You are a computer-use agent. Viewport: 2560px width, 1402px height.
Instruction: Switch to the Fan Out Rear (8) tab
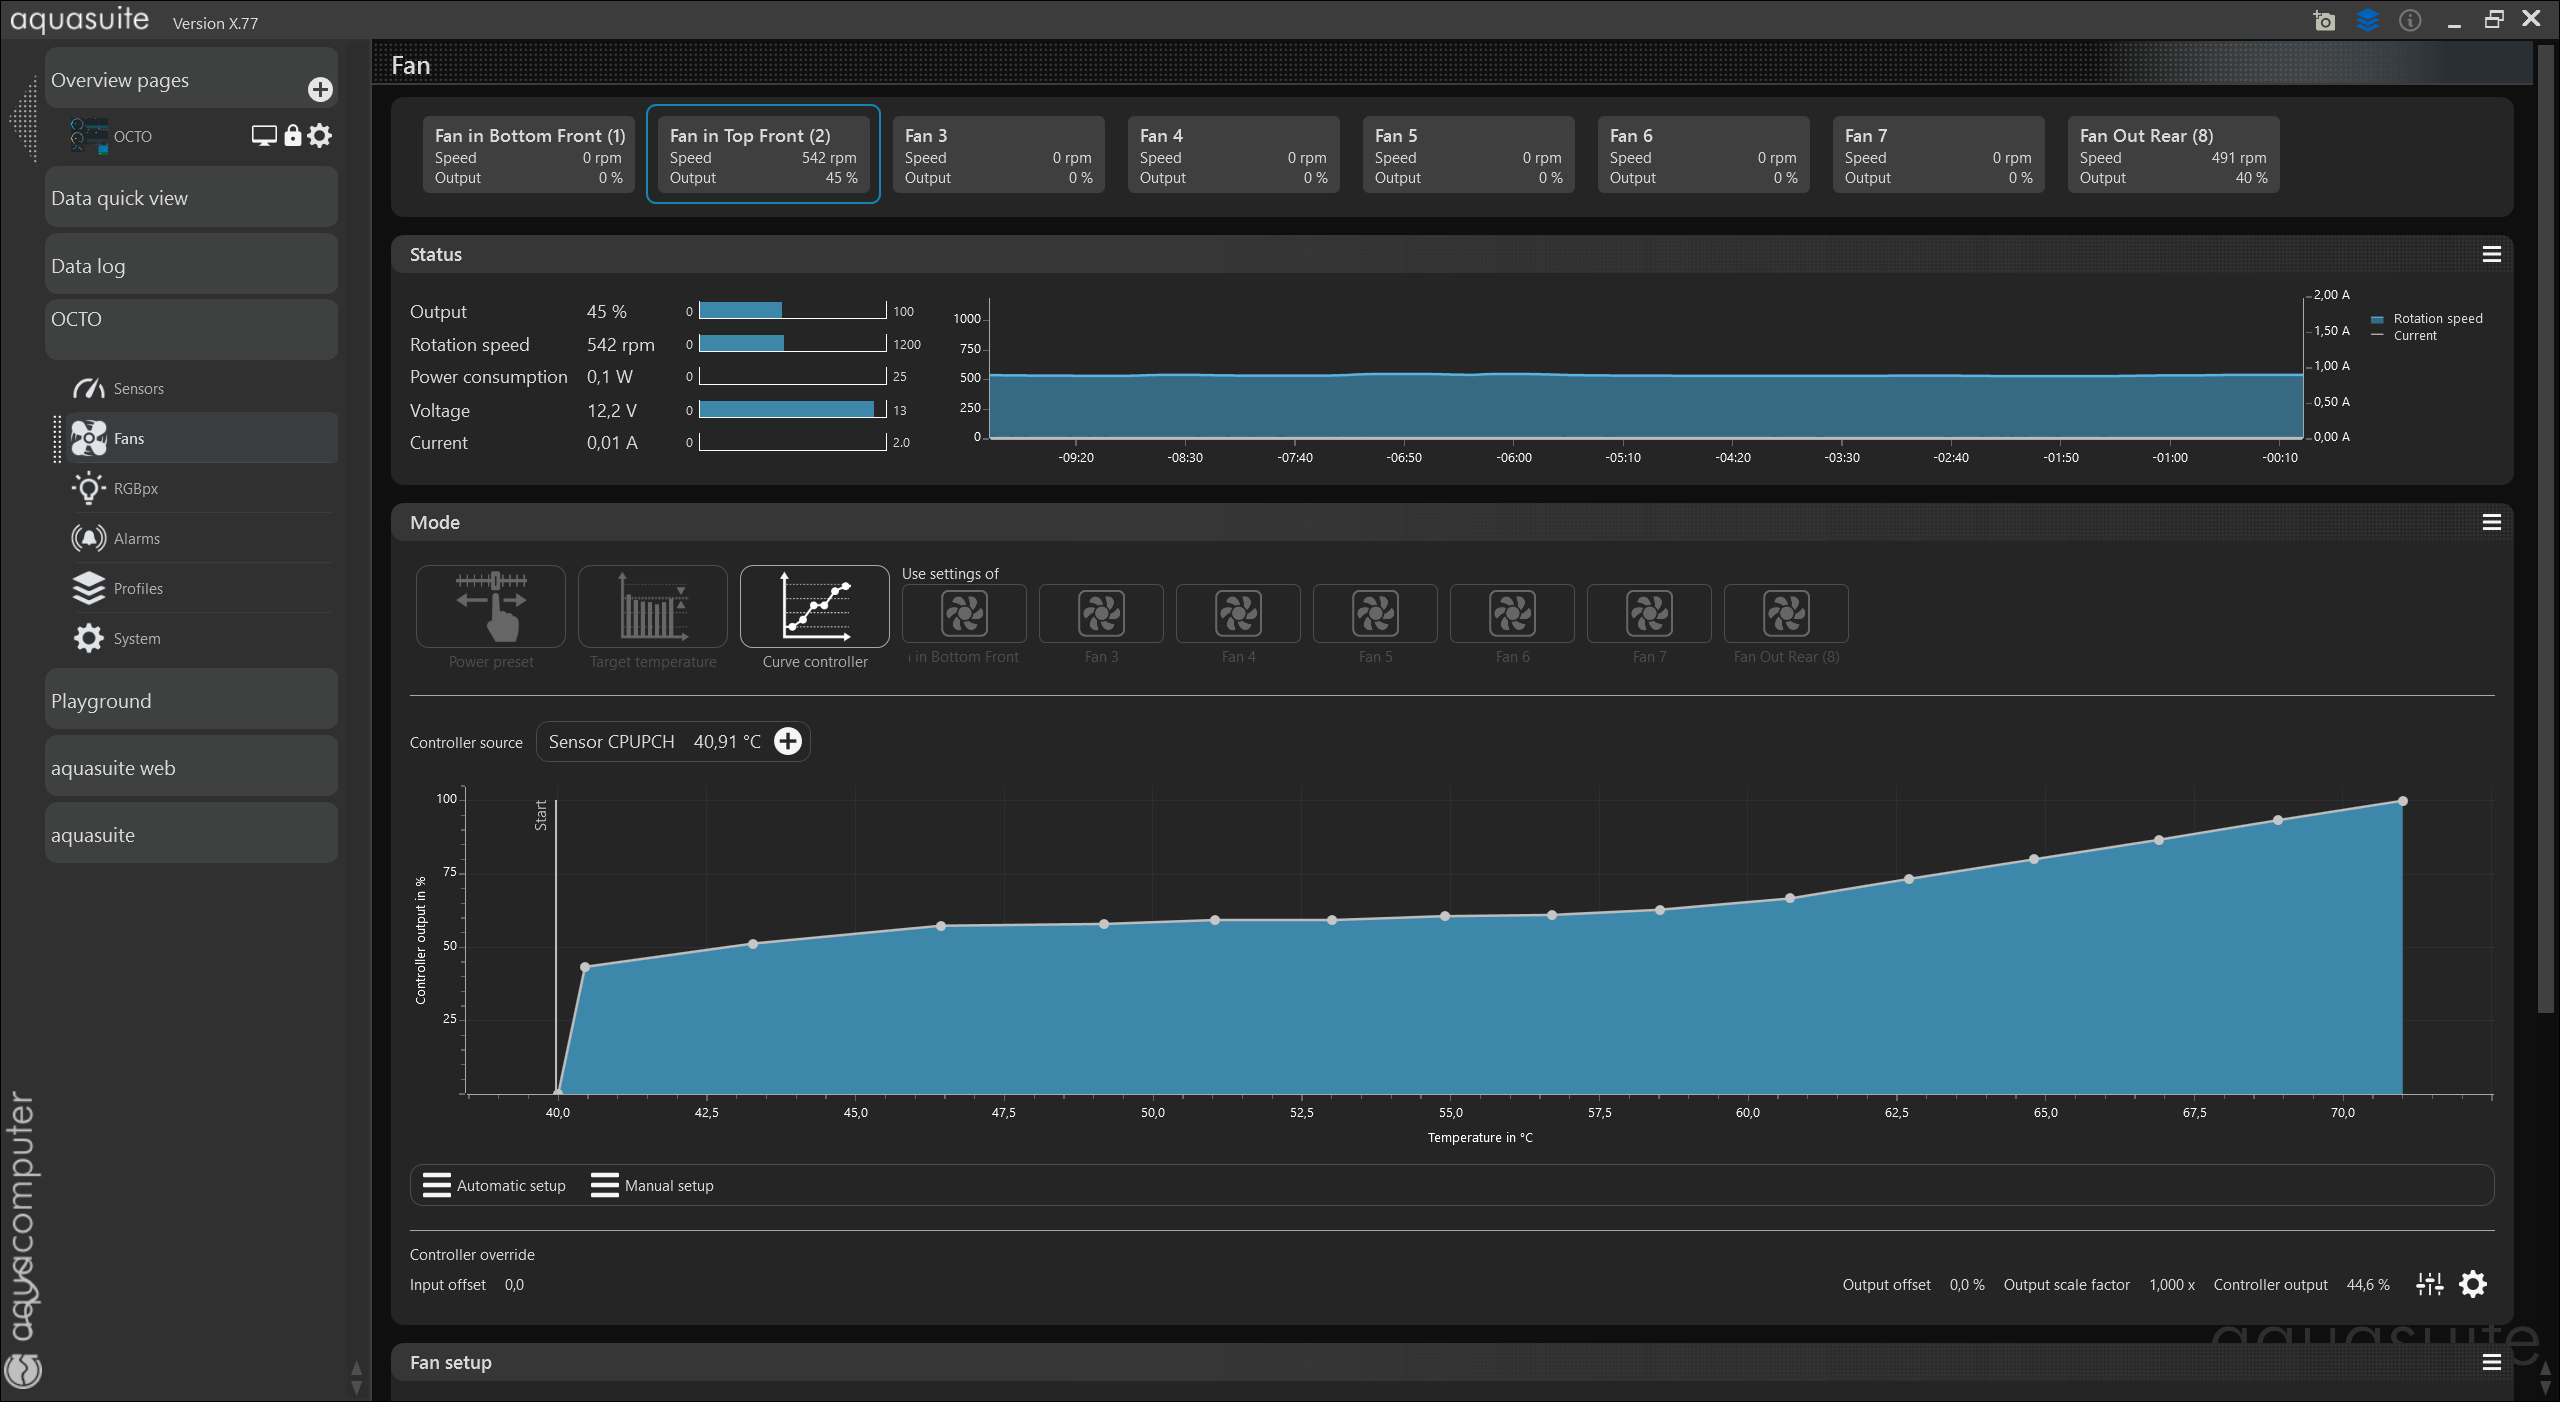click(2172, 155)
